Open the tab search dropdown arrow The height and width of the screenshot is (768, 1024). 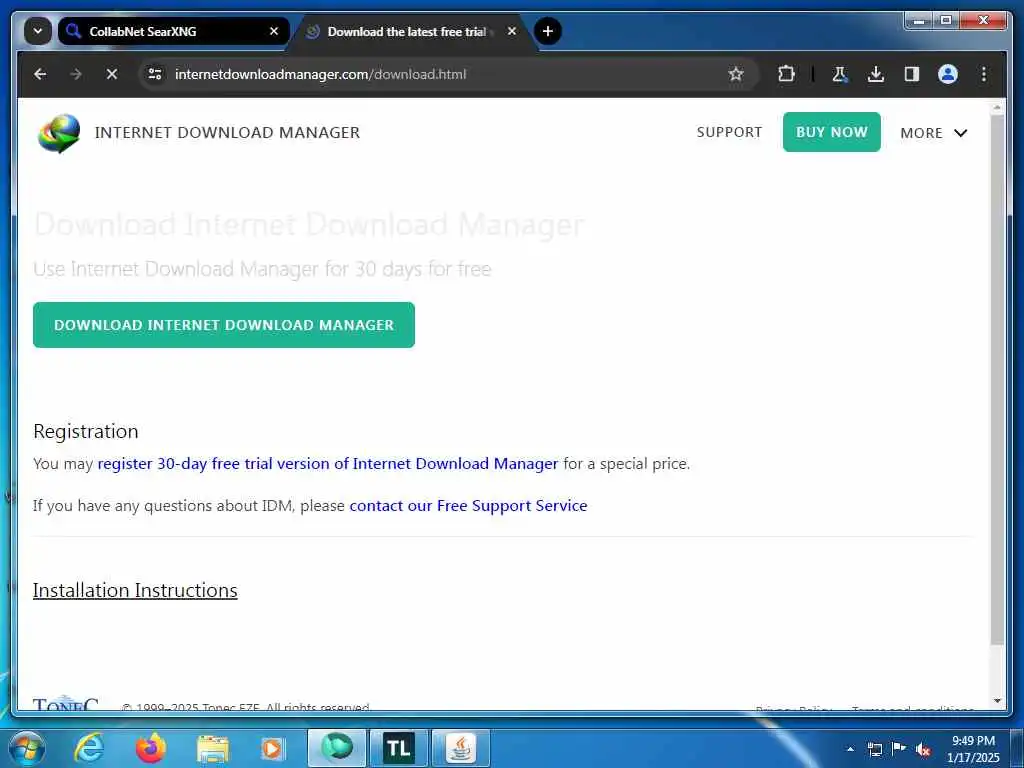[37, 31]
